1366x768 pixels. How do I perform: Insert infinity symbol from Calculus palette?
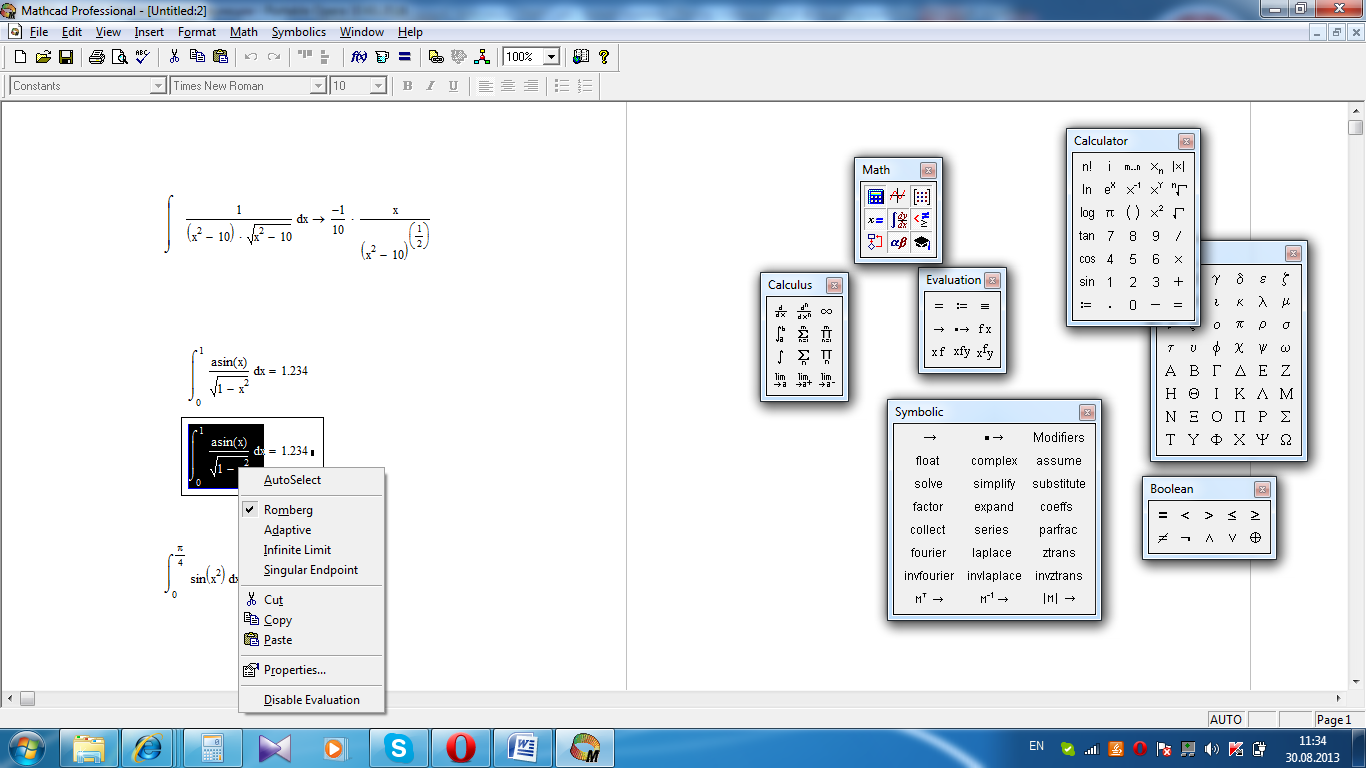(x=826, y=311)
